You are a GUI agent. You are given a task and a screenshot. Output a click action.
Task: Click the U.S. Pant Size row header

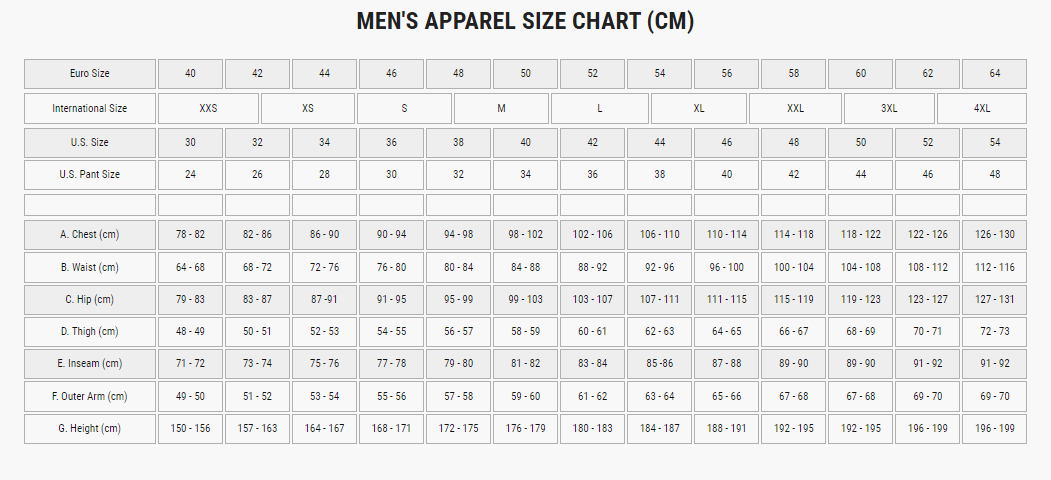click(90, 175)
